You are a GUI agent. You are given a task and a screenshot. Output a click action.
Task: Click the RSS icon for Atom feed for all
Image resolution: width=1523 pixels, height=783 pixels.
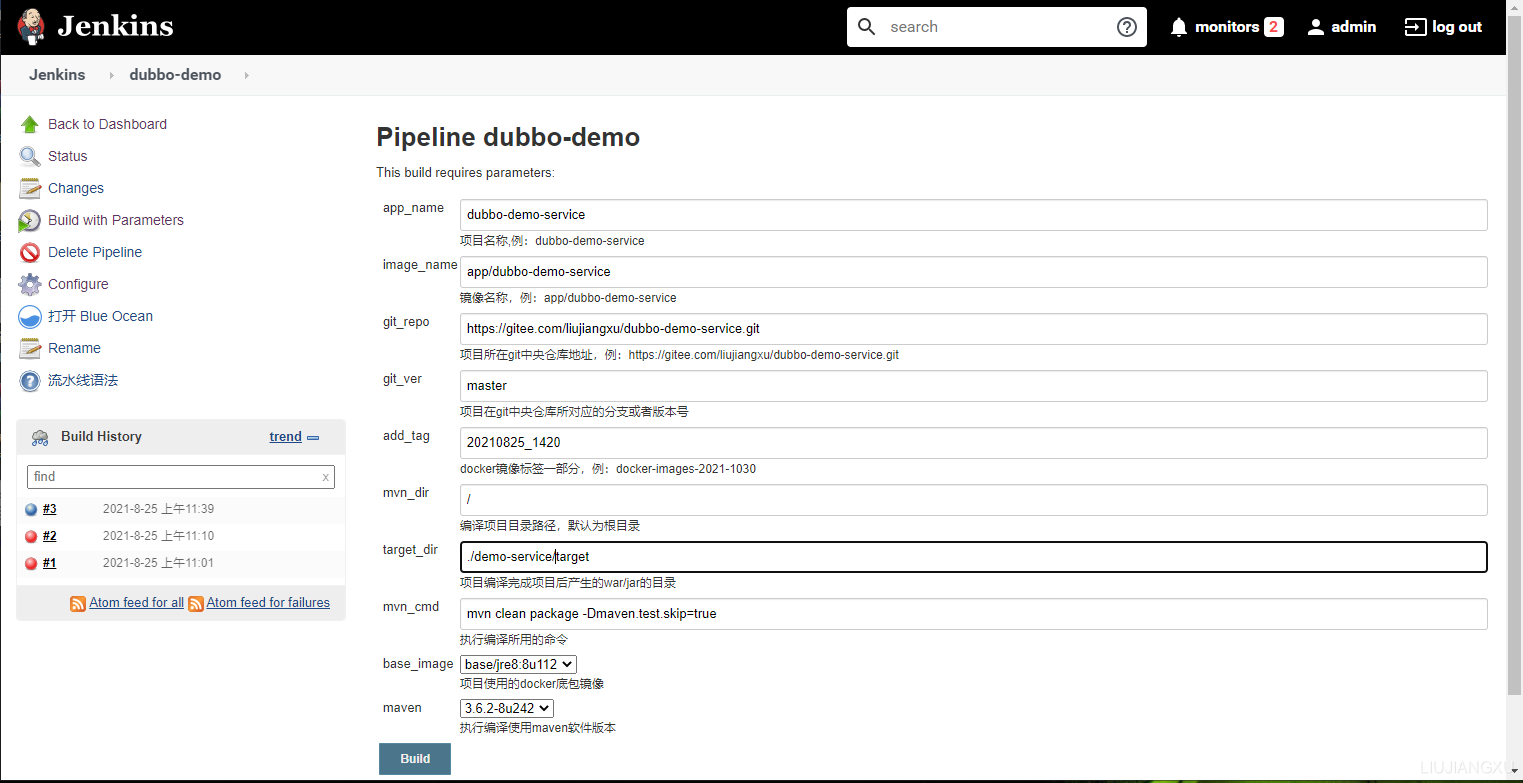[x=78, y=603]
